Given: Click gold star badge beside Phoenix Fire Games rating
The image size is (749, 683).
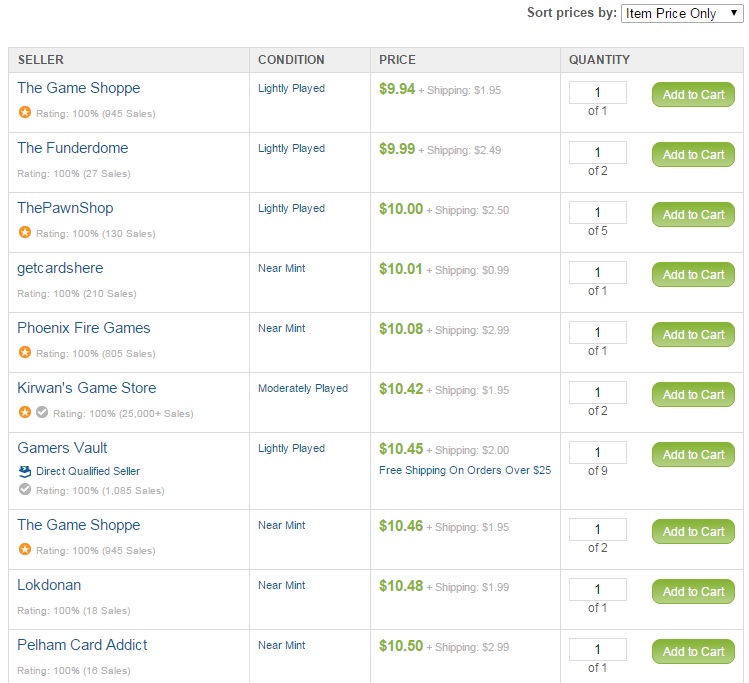Looking at the screenshot, I should pyautogui.click(x=25, y=352).
